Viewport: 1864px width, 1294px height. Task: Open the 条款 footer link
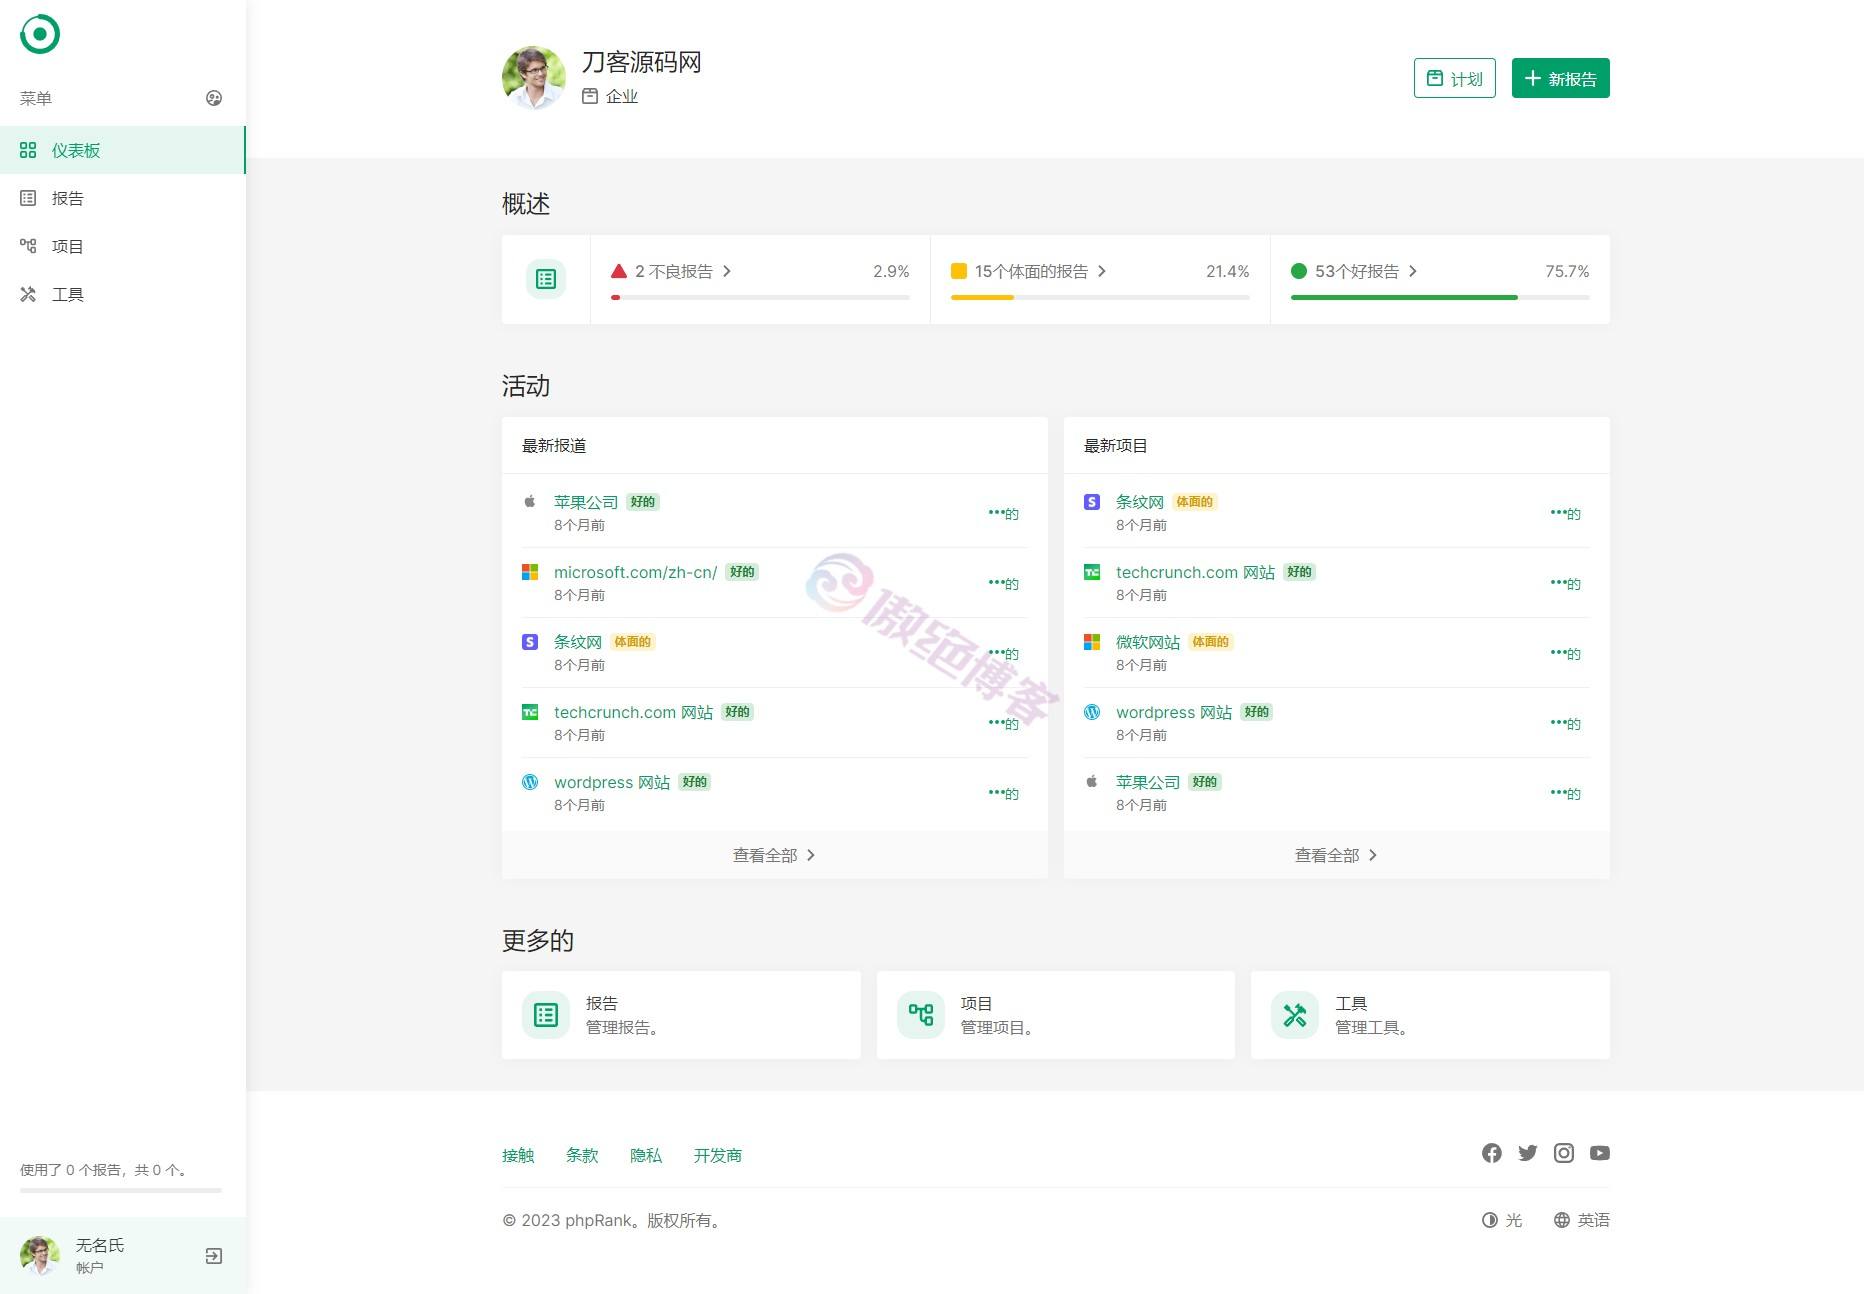[582, 1155]
